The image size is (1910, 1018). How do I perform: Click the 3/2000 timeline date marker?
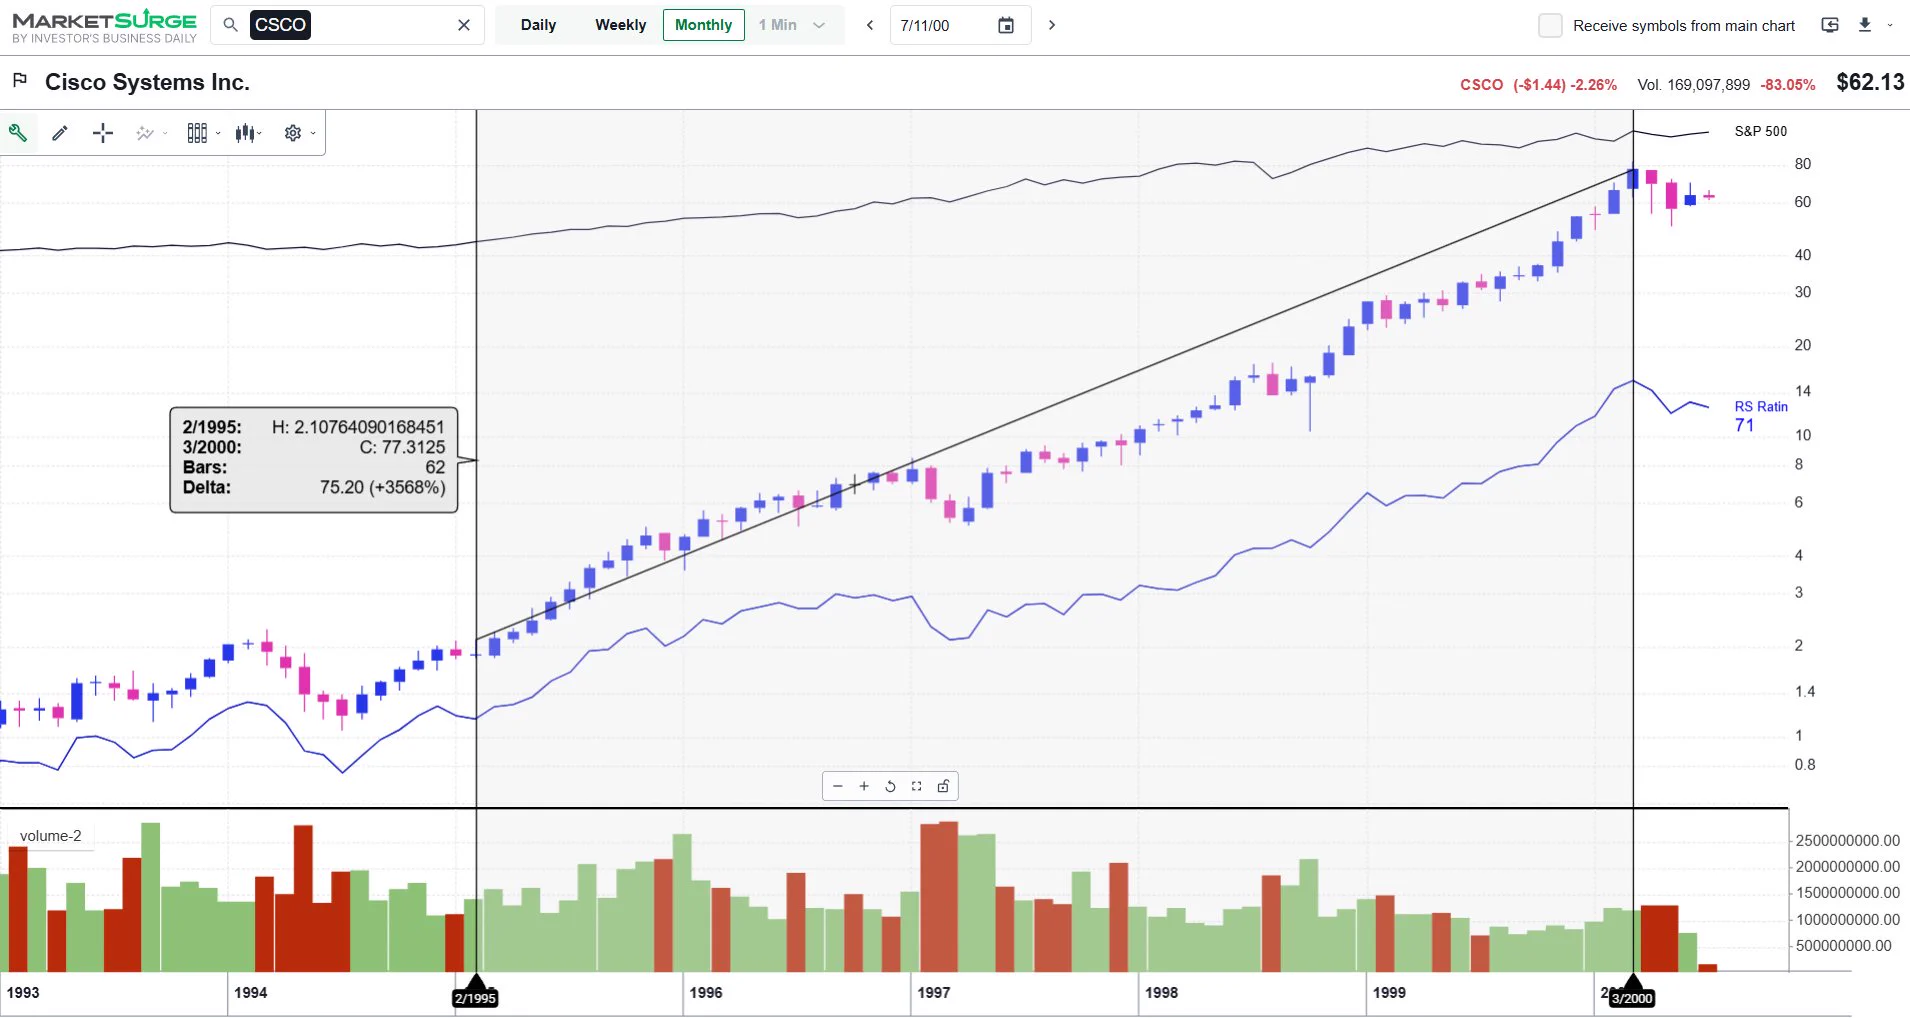click(x=1632, y=998)
